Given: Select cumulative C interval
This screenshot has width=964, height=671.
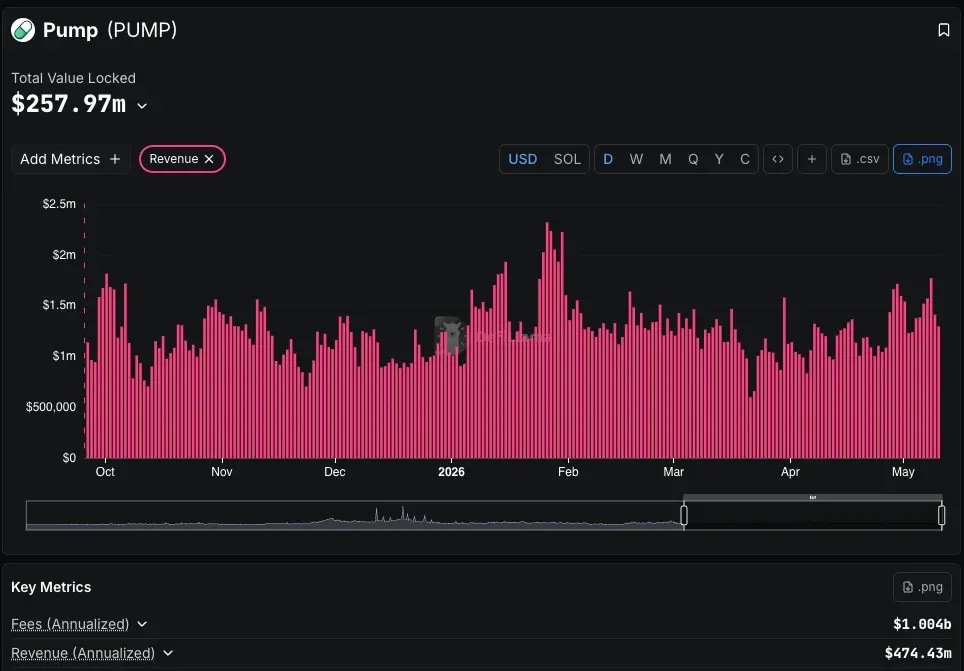Looking at the screenshot, I should point(745,159).
